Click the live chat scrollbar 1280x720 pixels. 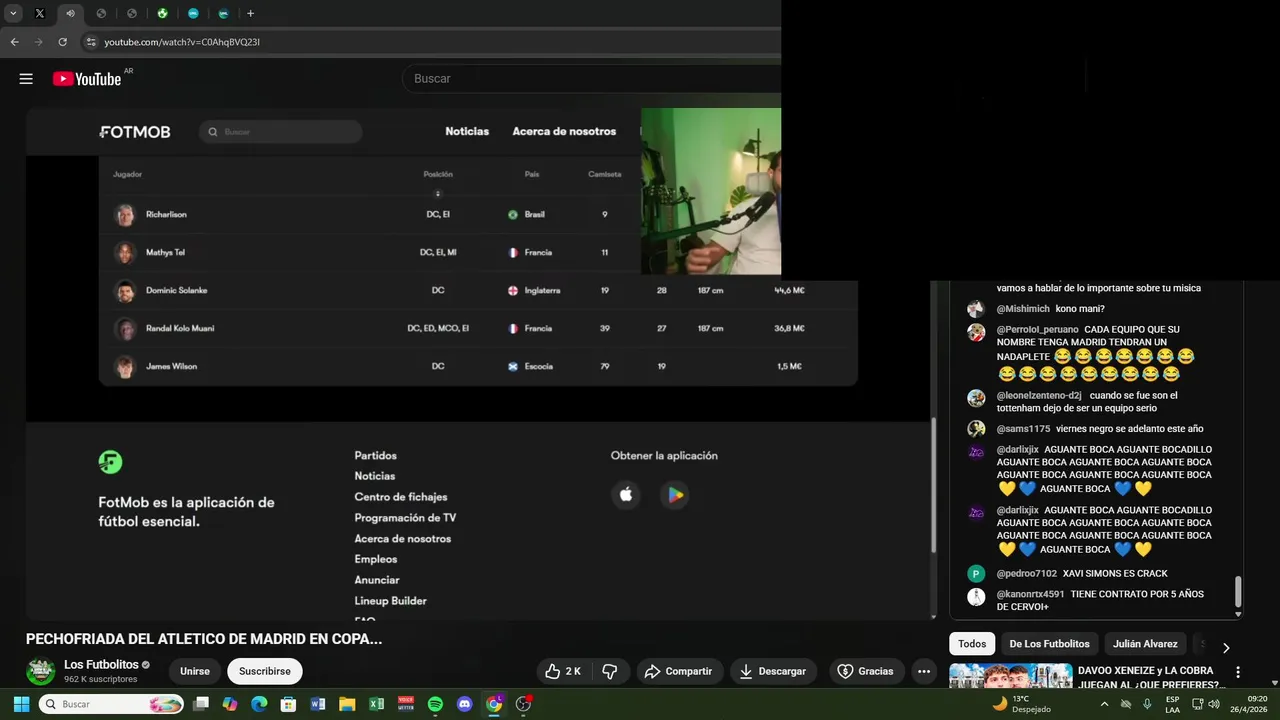[1238, 592]
